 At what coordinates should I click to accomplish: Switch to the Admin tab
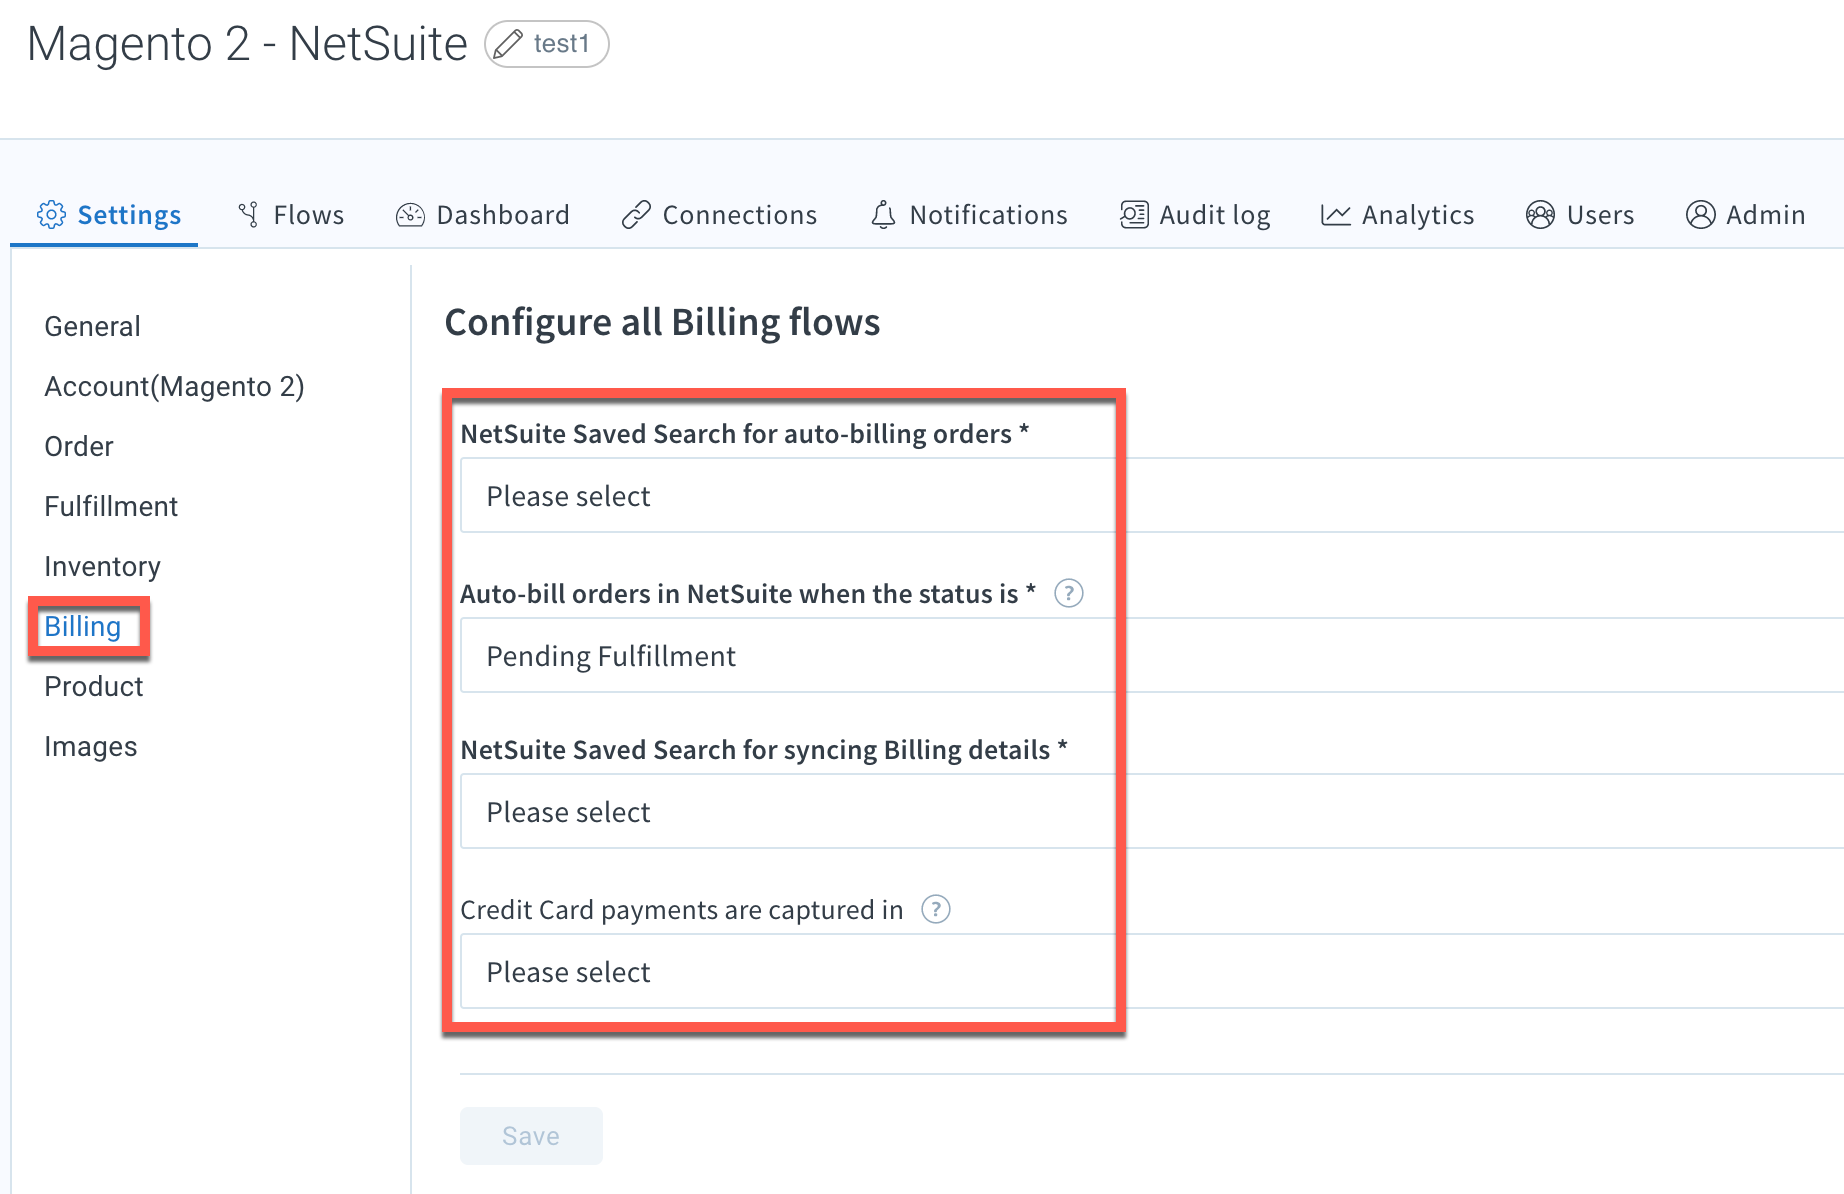point(1745,215)
